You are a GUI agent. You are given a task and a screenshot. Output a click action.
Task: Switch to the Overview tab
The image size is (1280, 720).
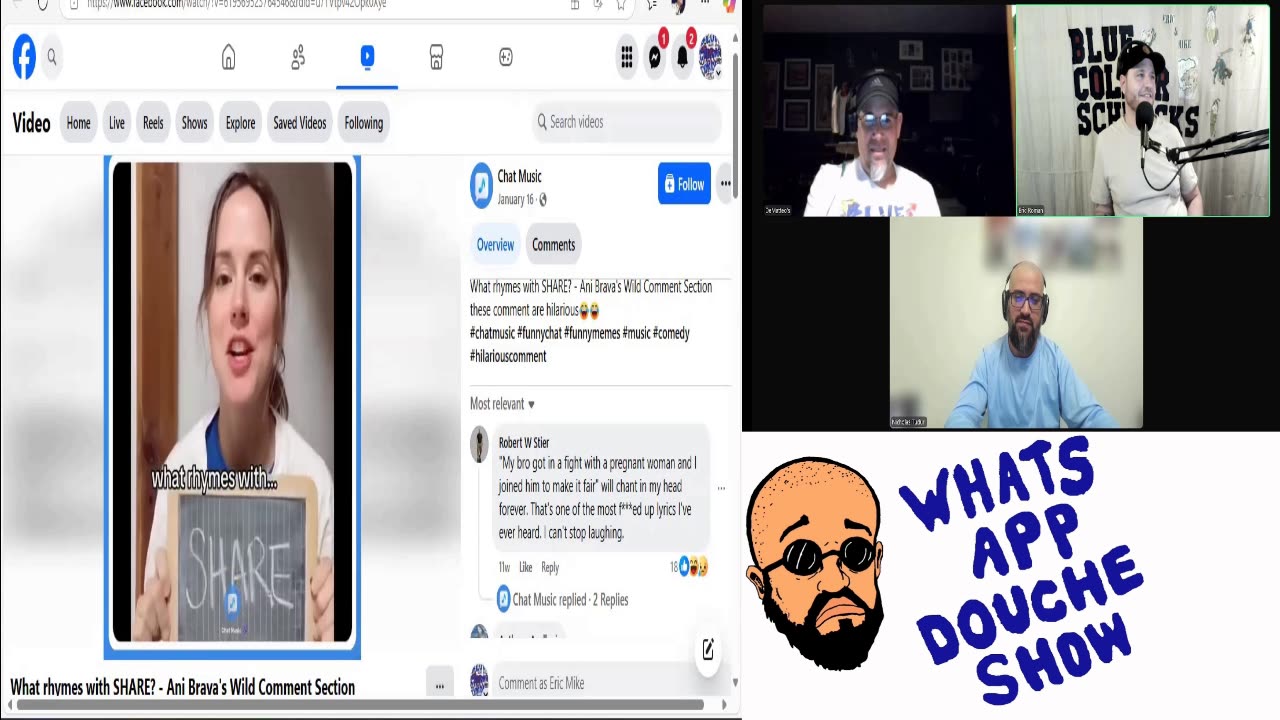click(x=495, y=245)
